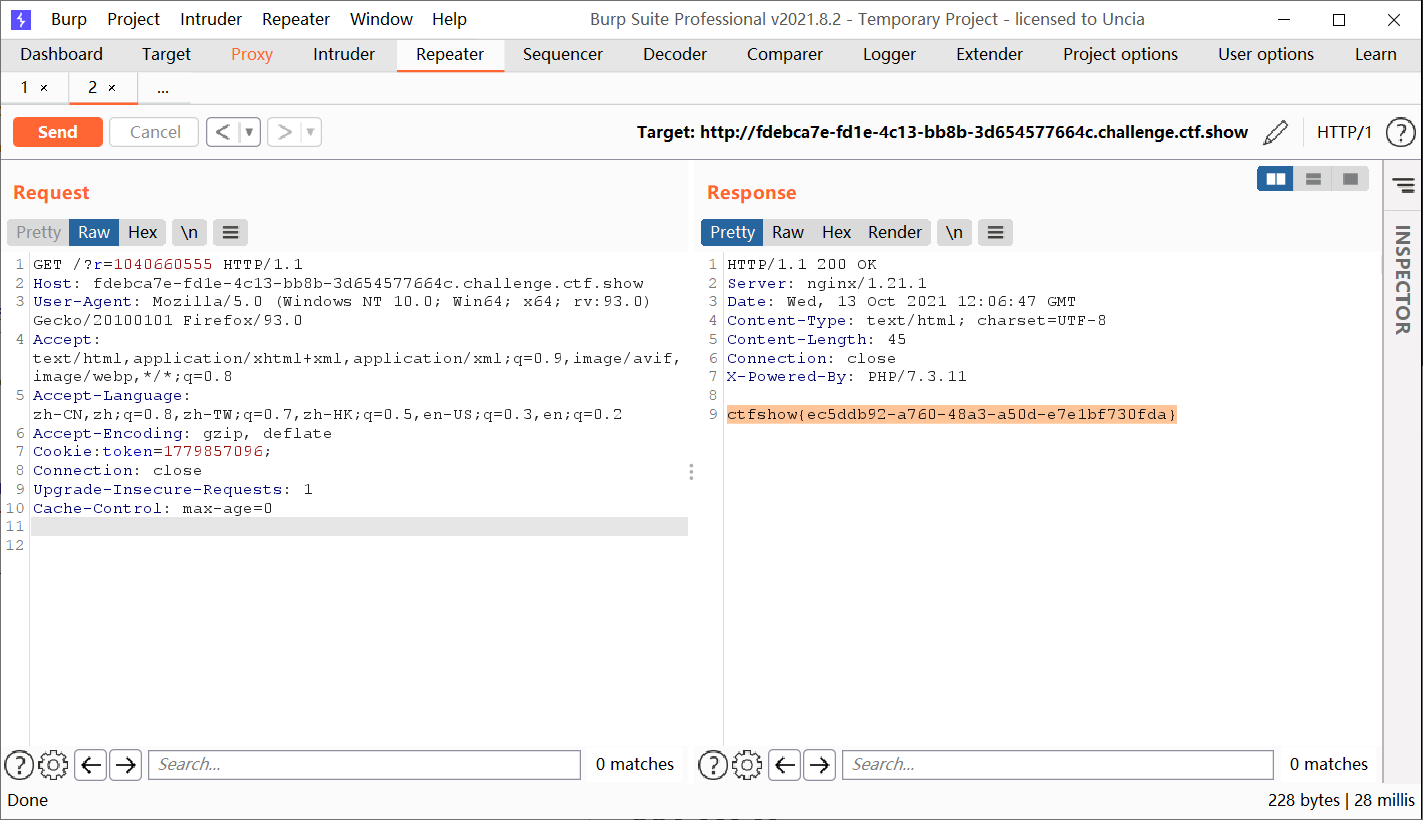The width and height of the screenshot is (1423, 820).
Task: Select Raw view in the Response pane
Action: pyautogui.click(x=788, y=232)
